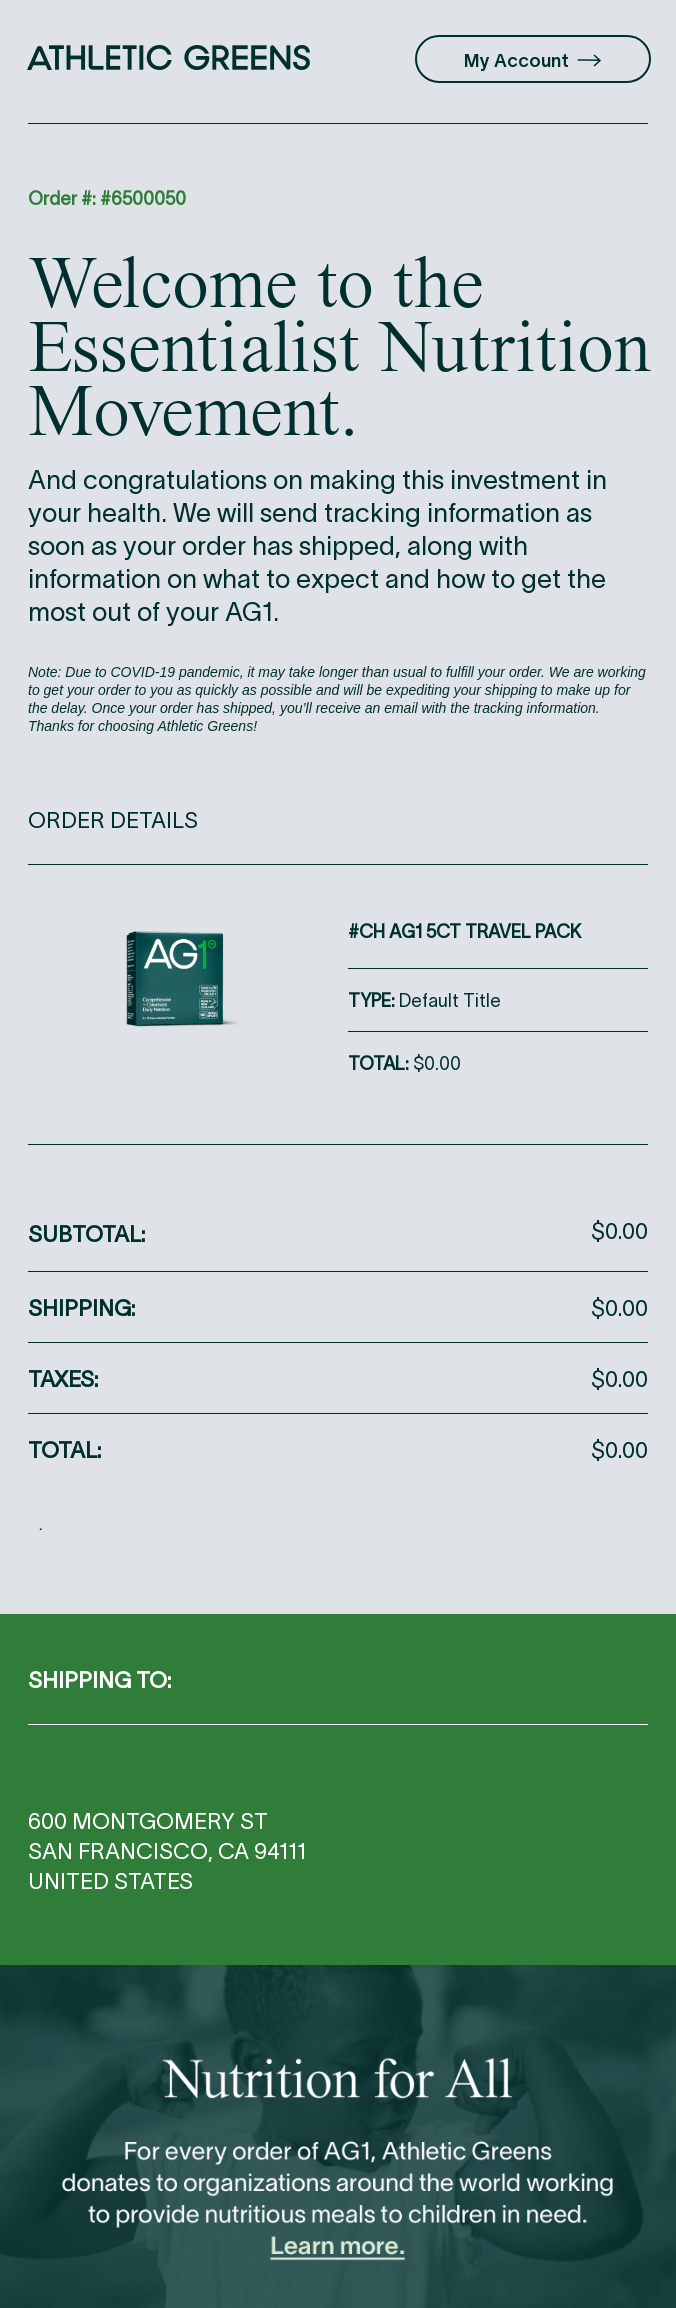This screenshot has width=676, height=2308.
Task: Click the Athletic Greens logo
Action: (x=169, y=58)
